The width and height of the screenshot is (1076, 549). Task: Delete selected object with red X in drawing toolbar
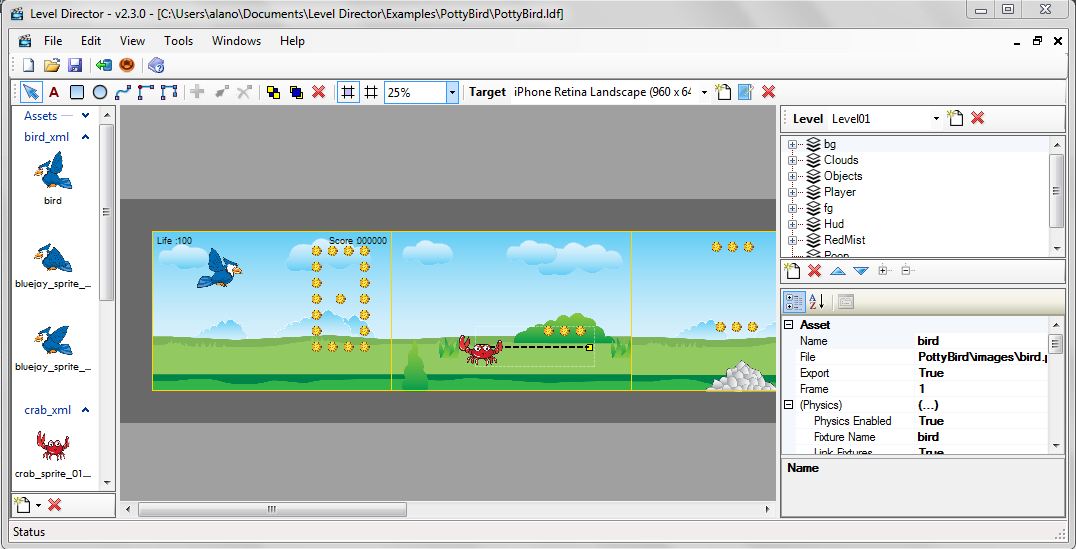coord(318,92)
